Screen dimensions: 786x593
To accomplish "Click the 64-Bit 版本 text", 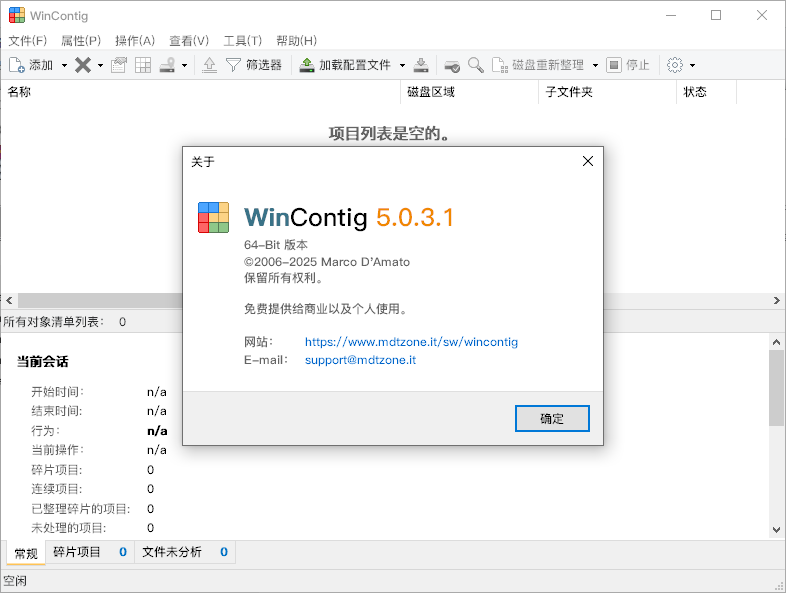I will tap(276, 245).
